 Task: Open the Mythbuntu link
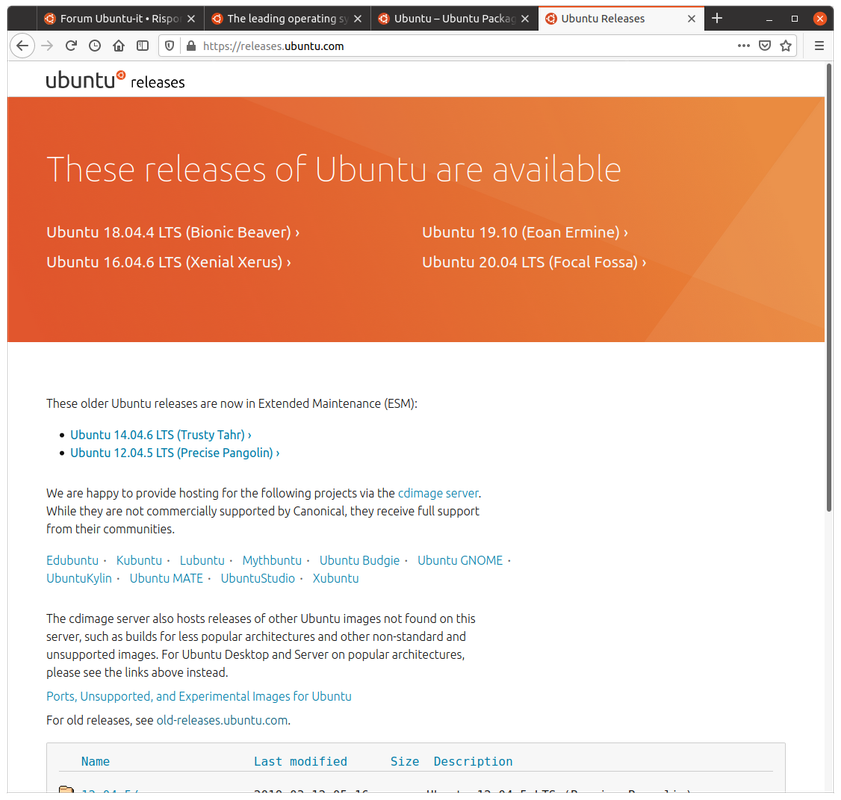[x=272, y=560]
